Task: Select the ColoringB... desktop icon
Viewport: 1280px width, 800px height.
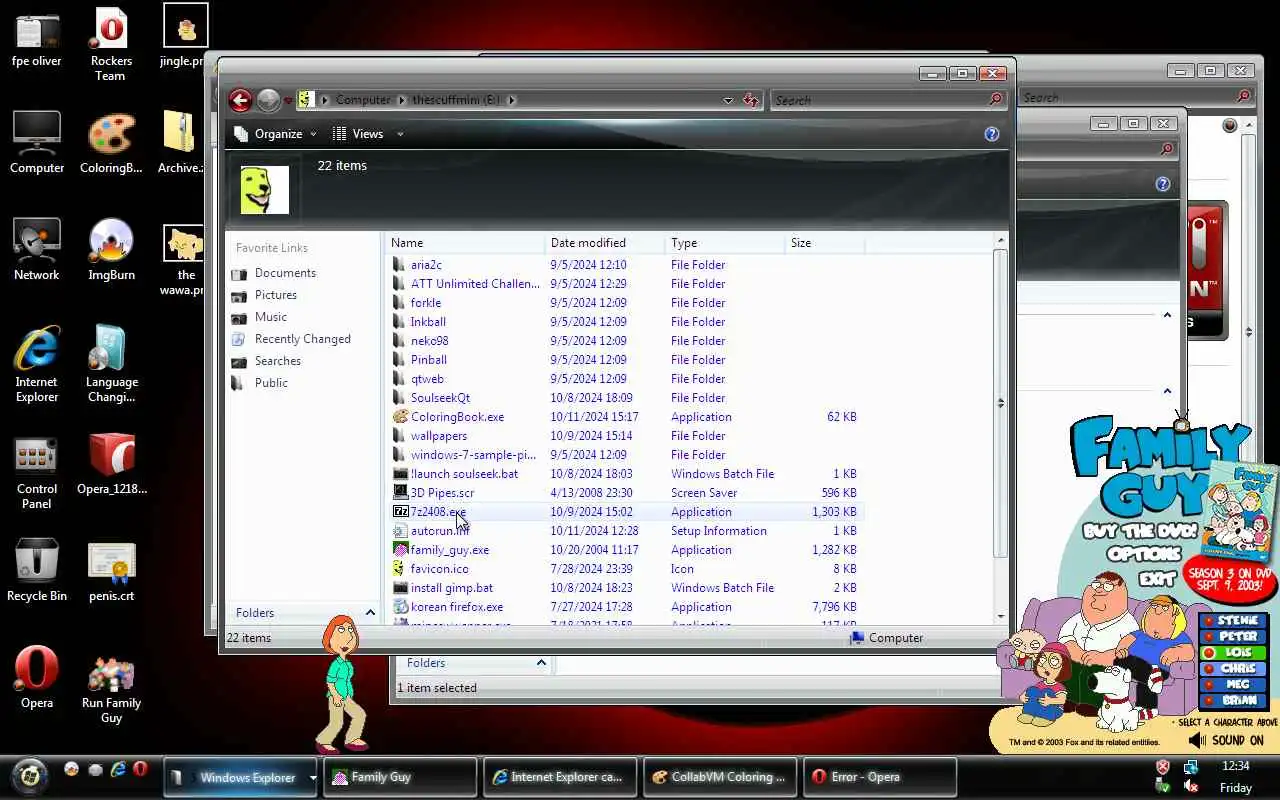Action: (111, 143)
